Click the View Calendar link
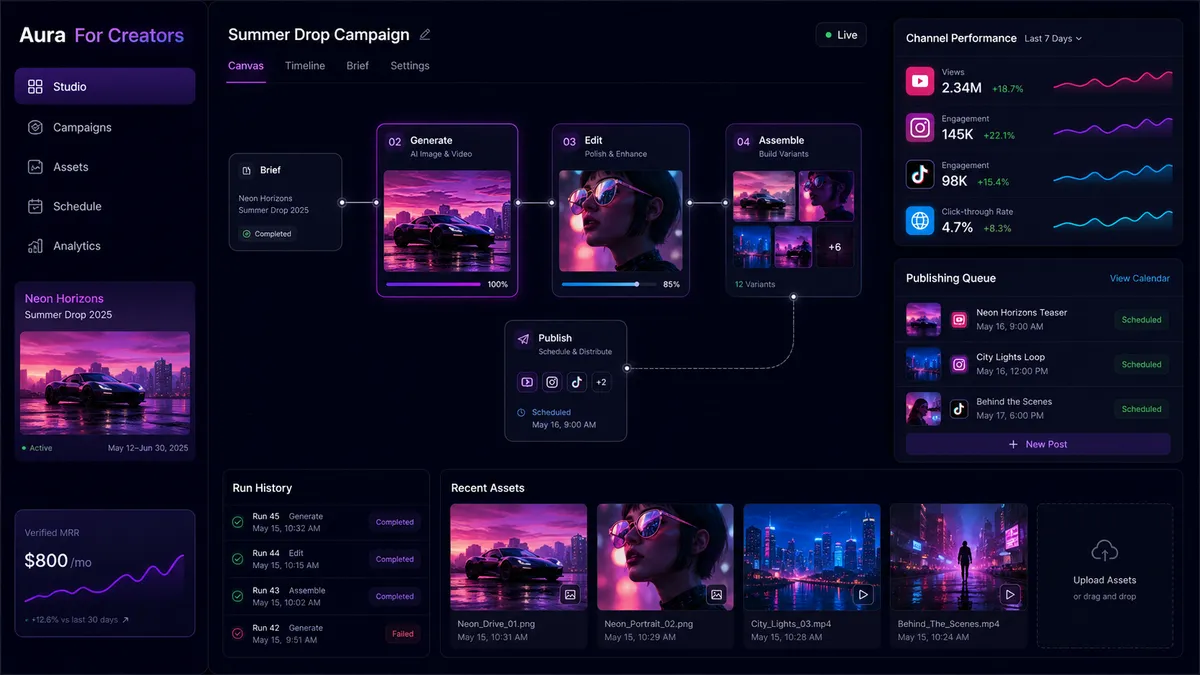1200x675 pixels. click(x=1140, y=278)
